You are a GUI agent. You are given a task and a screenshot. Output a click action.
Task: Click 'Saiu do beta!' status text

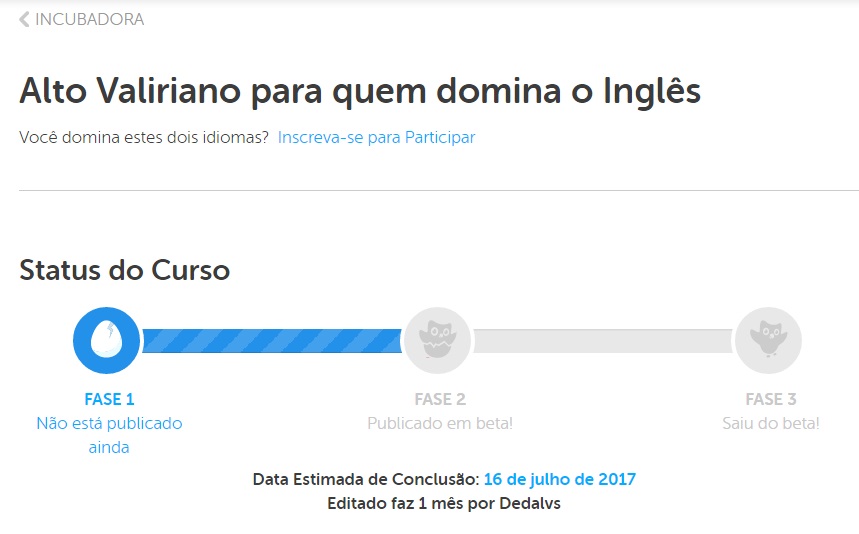click(771, 423)
